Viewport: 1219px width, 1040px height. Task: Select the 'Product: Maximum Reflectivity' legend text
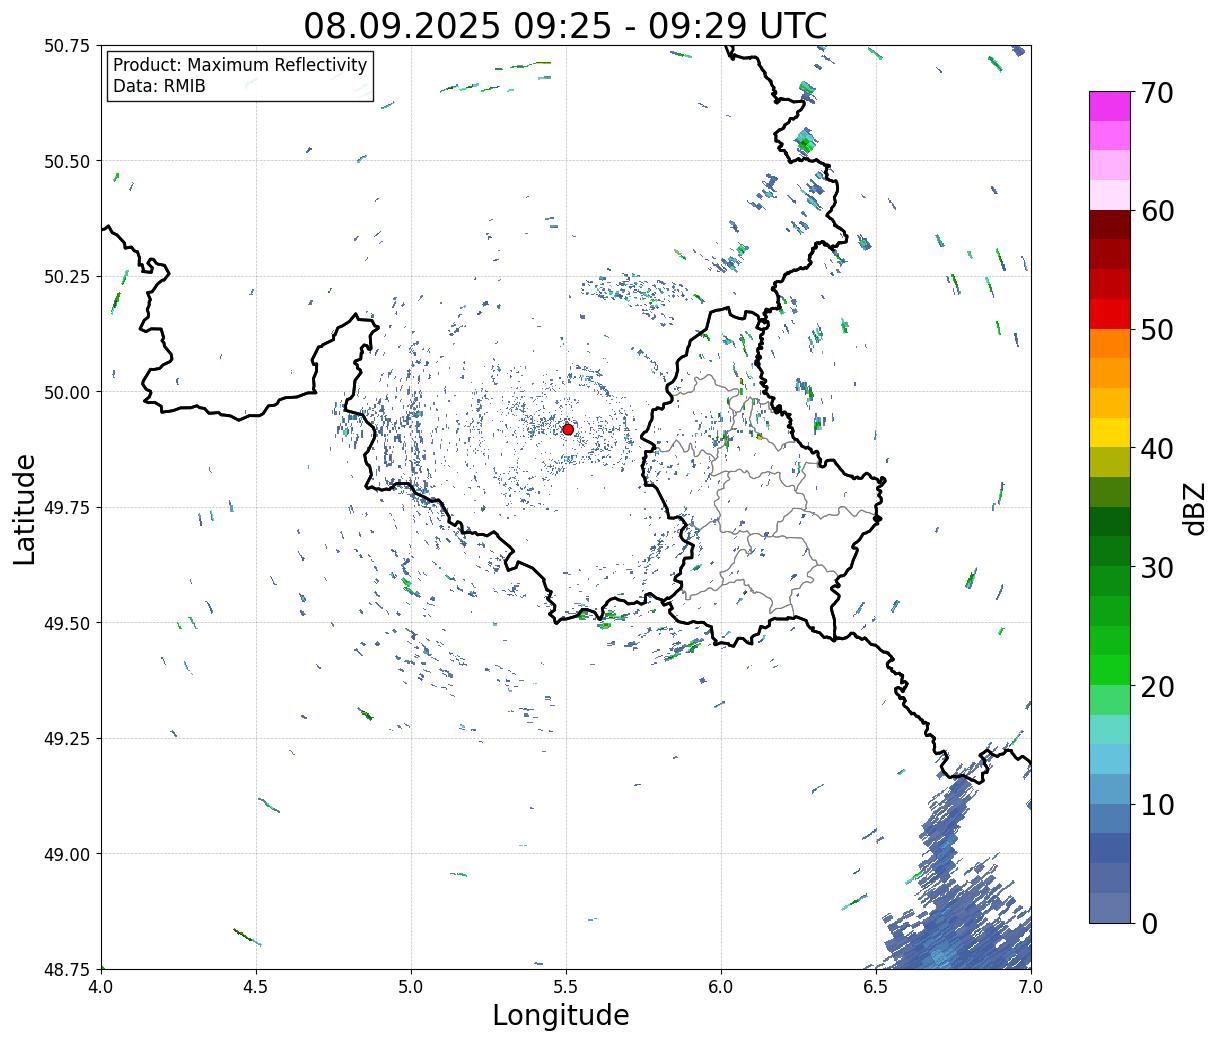(x=240, y=65)
